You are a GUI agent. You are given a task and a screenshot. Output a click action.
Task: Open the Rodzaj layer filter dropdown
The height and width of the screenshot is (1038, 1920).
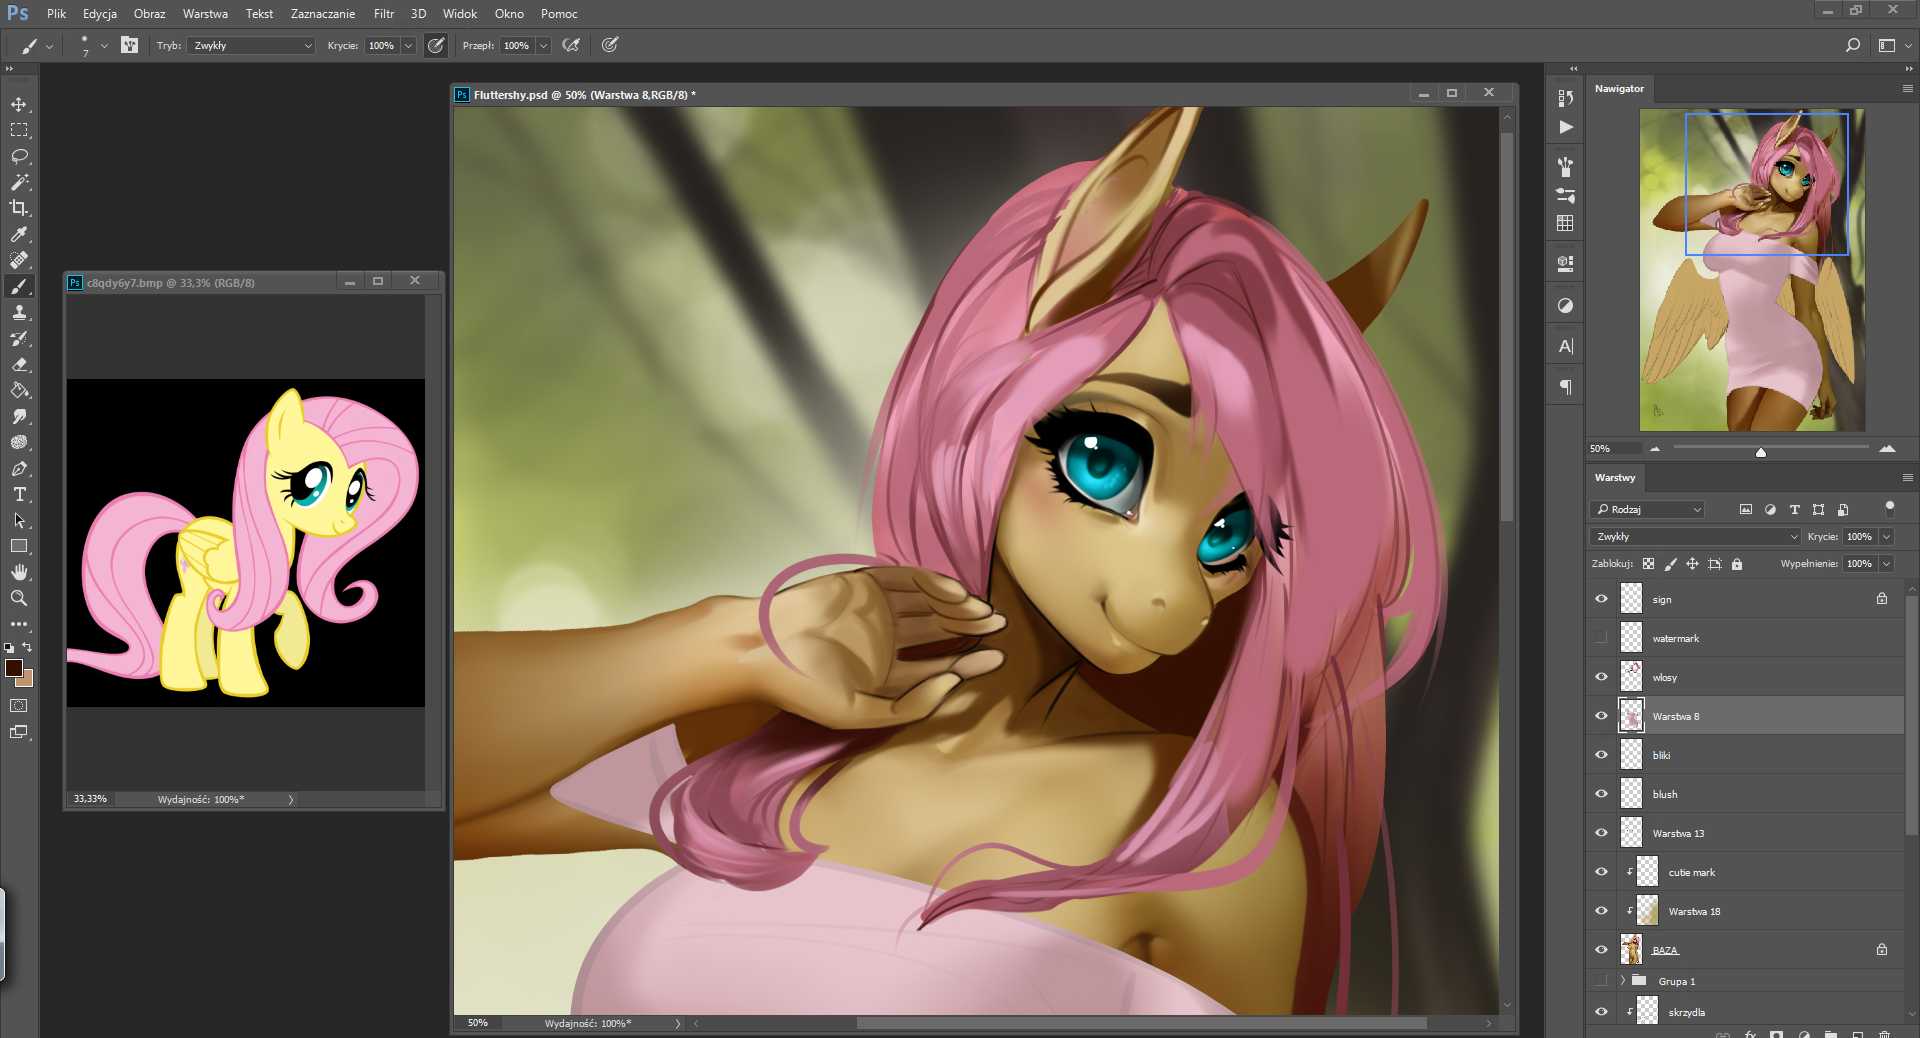point(1647,510)
